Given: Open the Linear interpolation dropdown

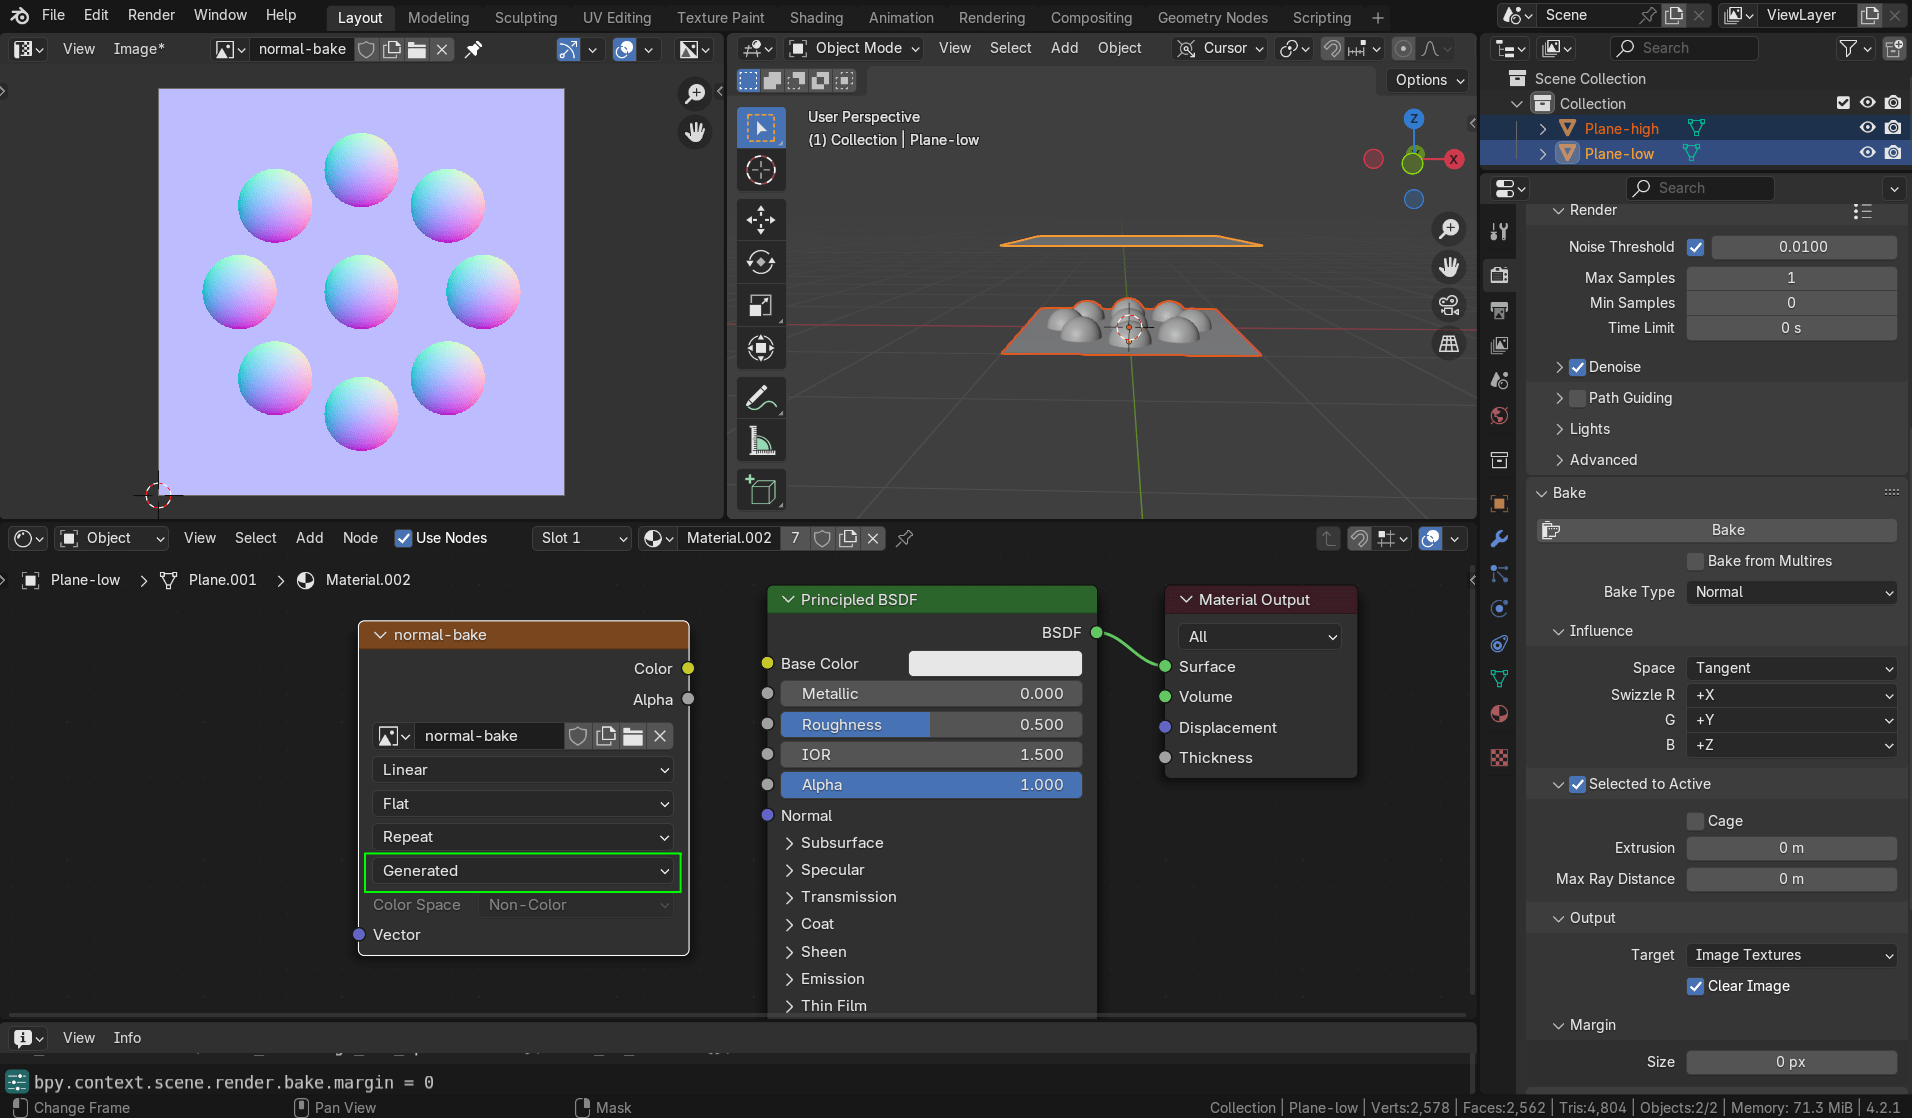Looking at the screenshot, I should [x=523, y=770].
